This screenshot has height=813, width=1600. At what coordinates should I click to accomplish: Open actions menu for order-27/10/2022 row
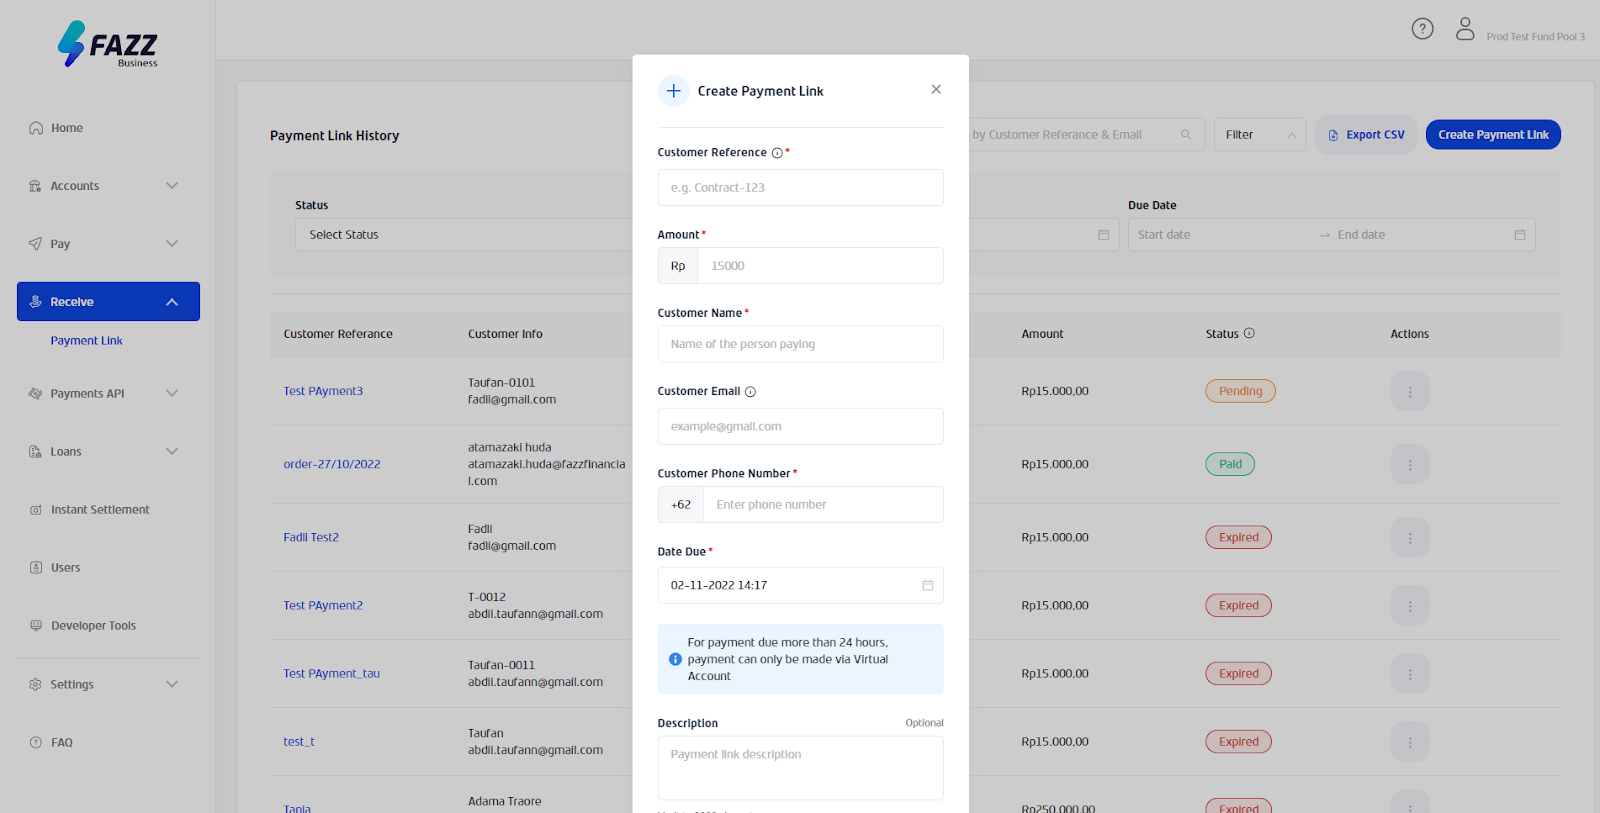click(x=1410, y=465)
